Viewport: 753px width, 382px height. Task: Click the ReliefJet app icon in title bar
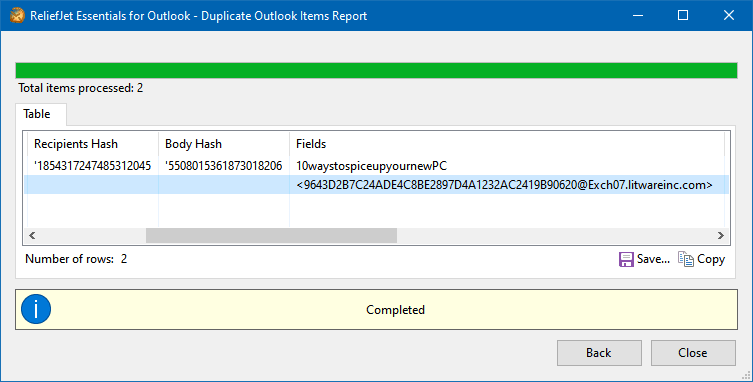pos(17,15)
